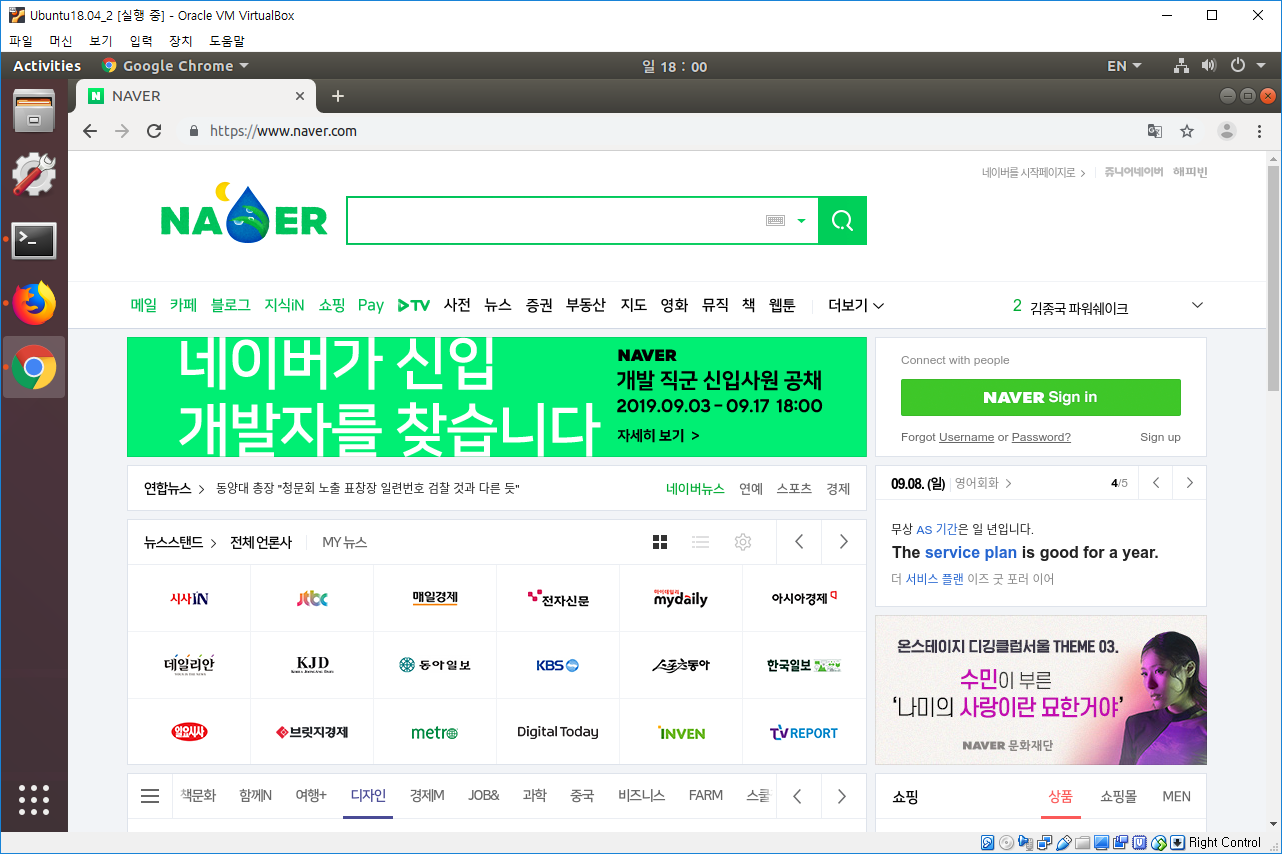1282x854 pixels.
Task: Click the NAVER logo
Action: click(x=244, y=213)
